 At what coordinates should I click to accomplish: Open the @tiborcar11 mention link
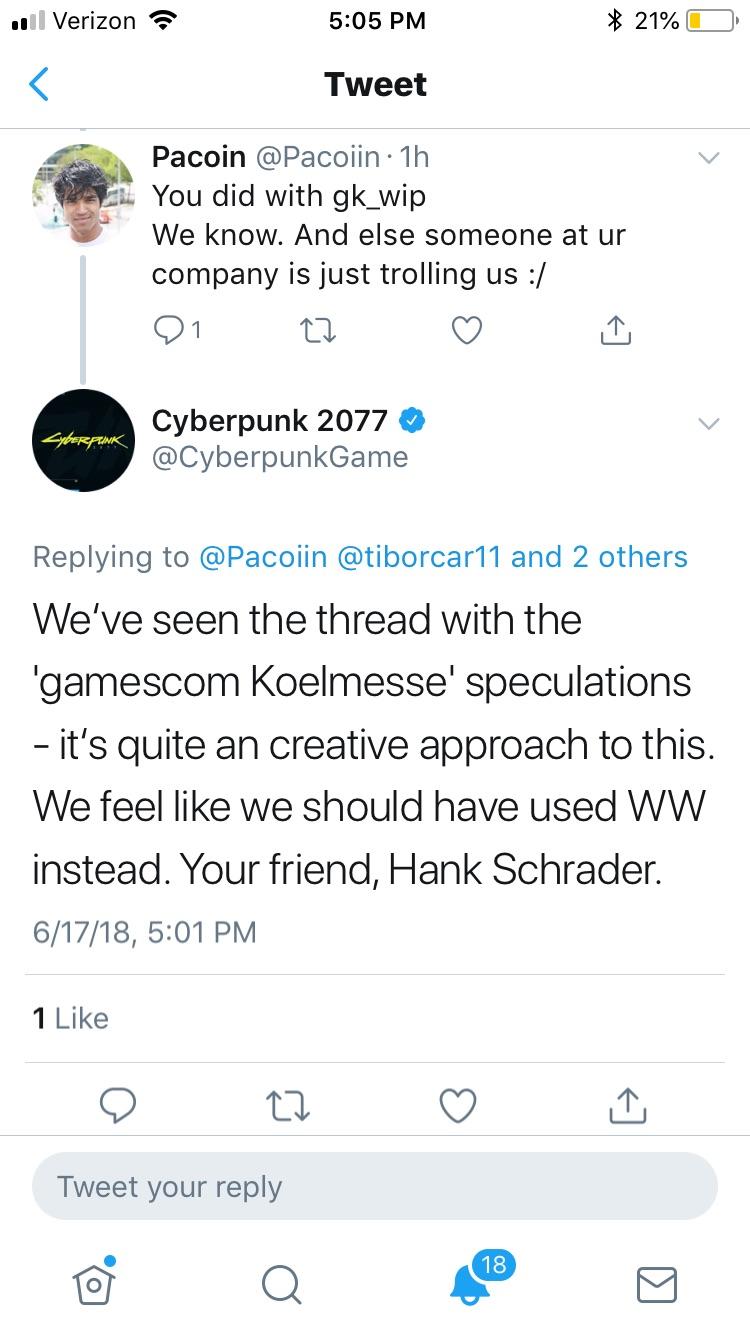[419, 557]
